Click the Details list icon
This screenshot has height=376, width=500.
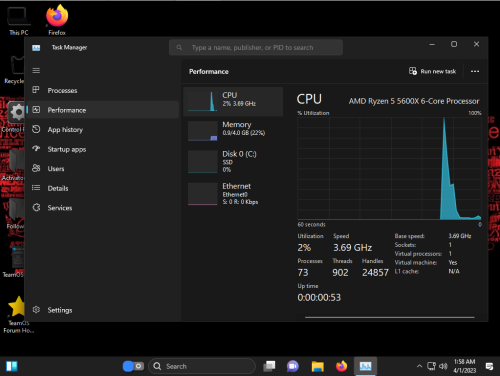[x=36, y=188]
